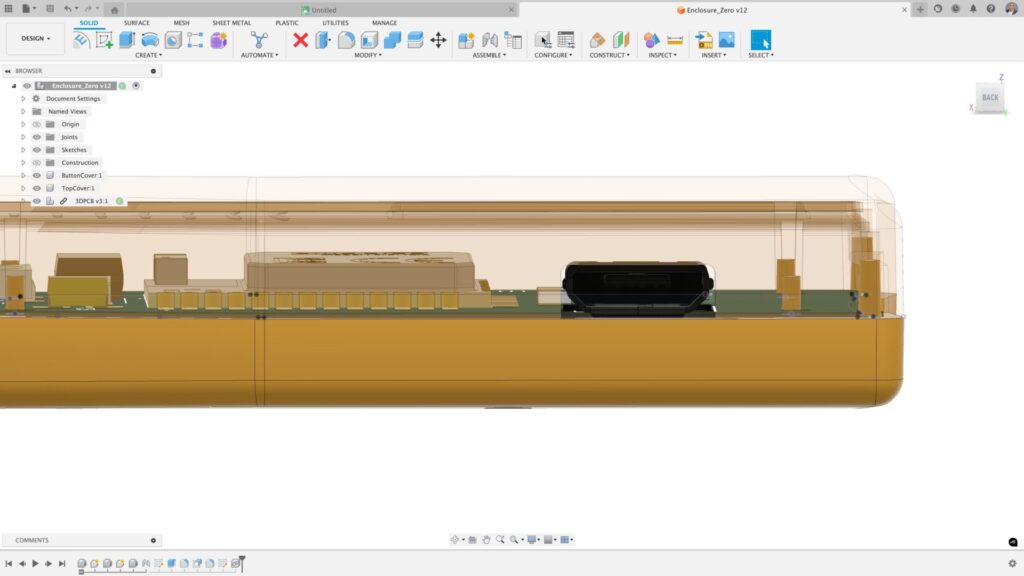The image size is (1024, 576).
Task: Activate the Revolve tool
Action: coord(150,40)
